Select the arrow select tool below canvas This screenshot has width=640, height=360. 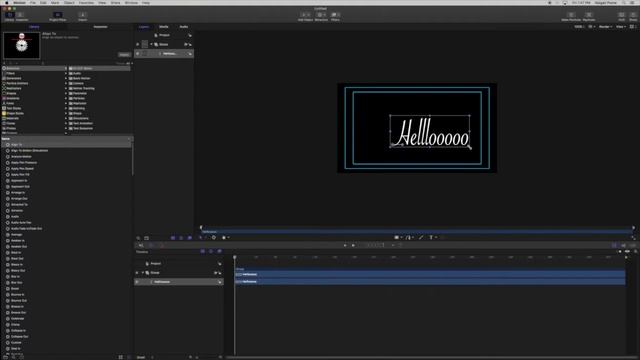coord(201,237)
